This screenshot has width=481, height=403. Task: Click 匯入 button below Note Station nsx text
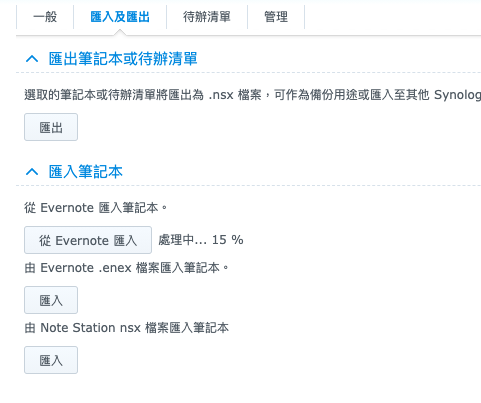tap(51, 360)
